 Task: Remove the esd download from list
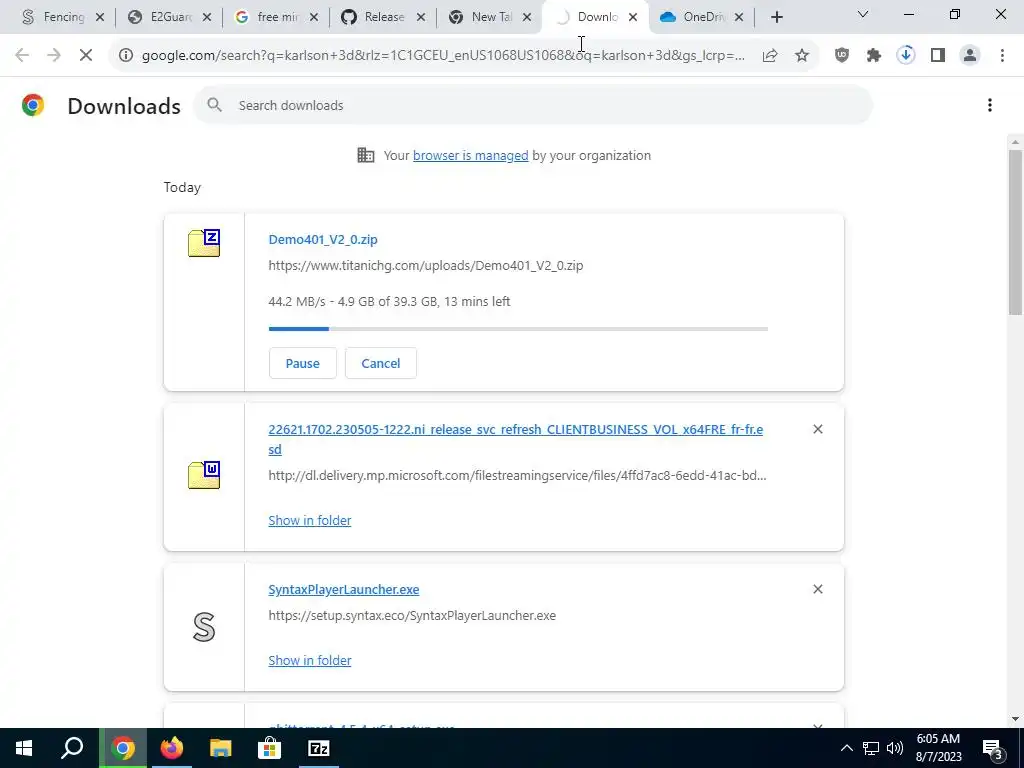coord(818,429)
